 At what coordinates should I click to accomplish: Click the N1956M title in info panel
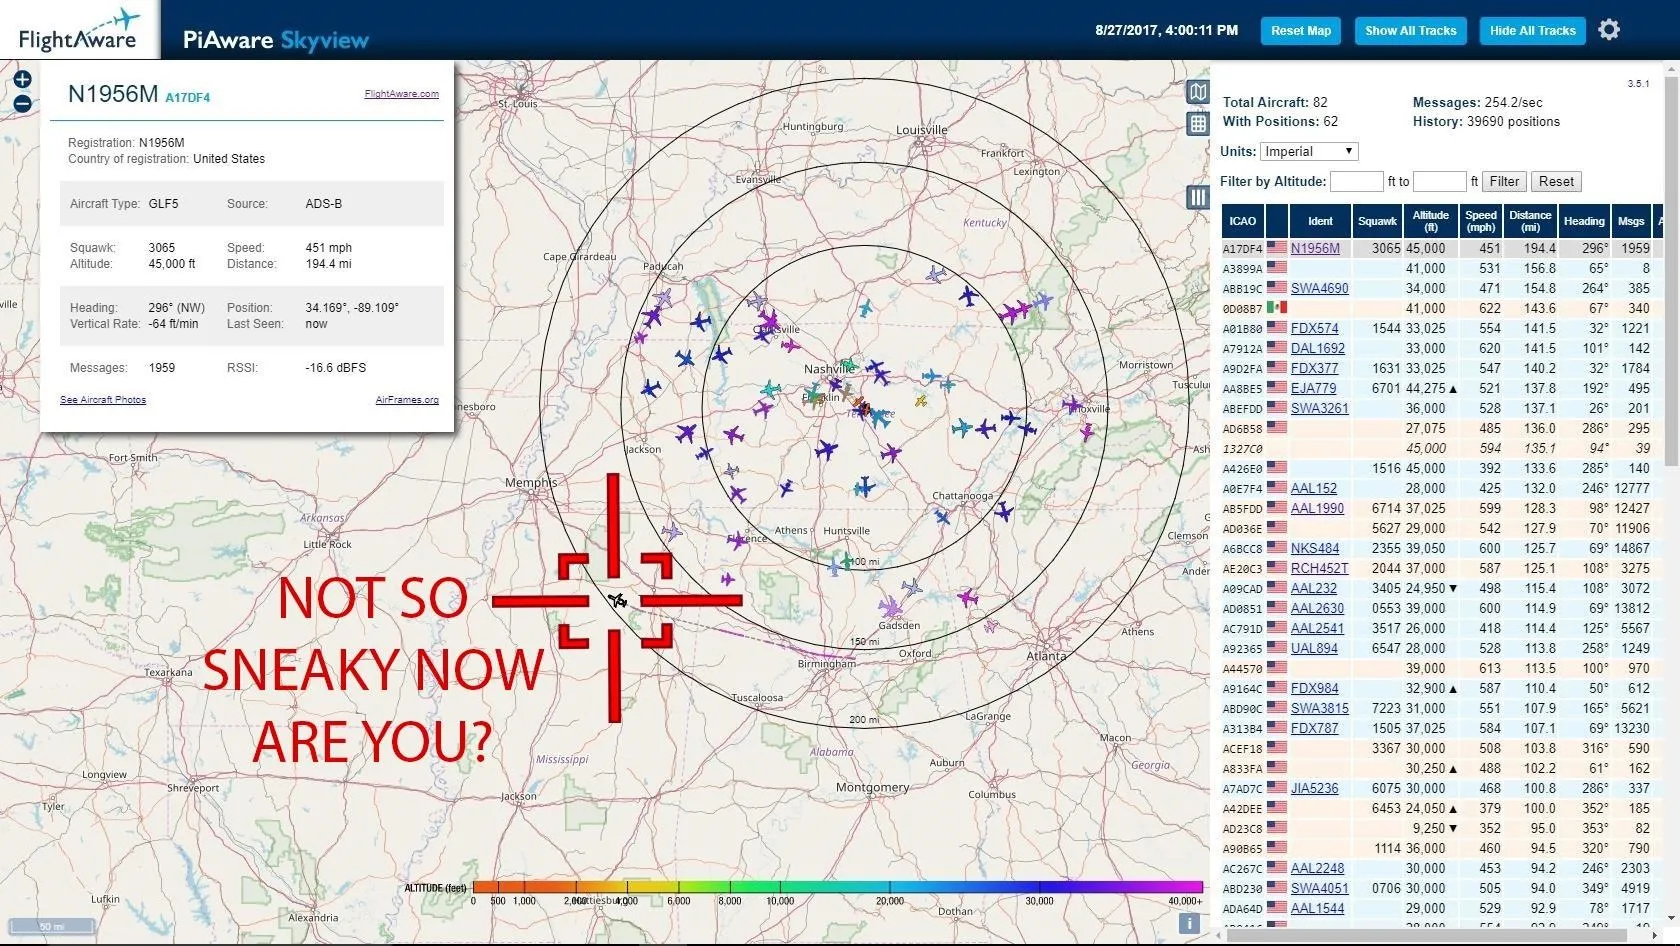113,94
